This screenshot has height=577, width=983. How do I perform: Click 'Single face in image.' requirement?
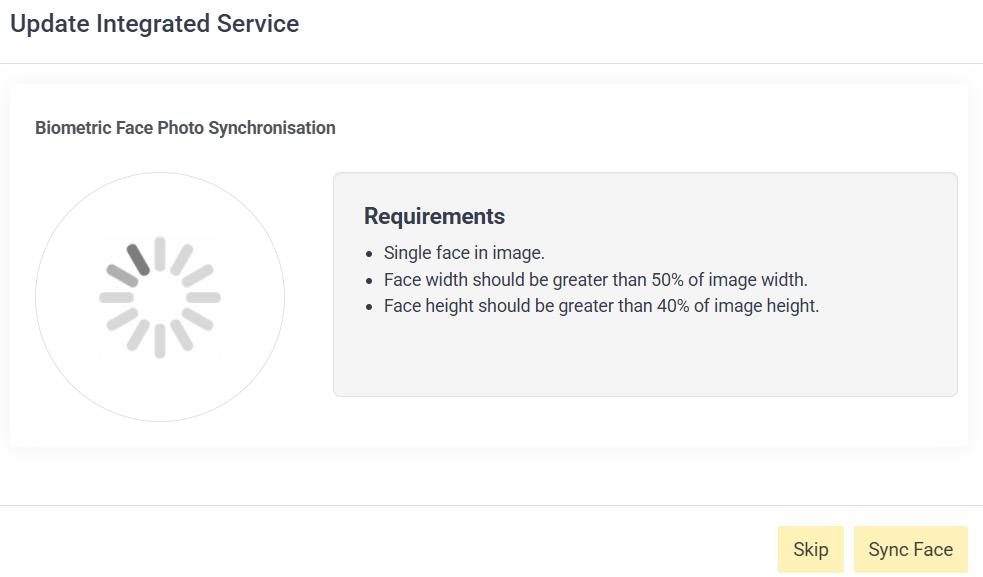point(464,253)
